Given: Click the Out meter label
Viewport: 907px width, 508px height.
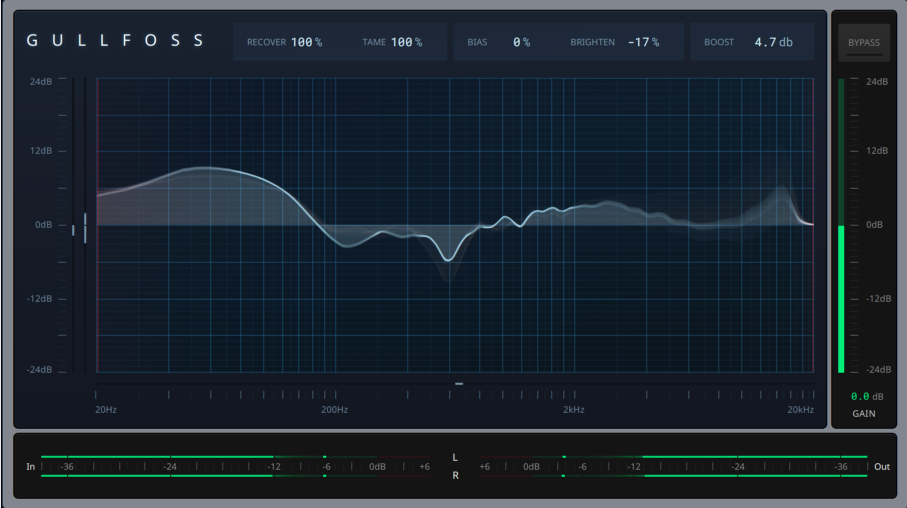Looking at the screenshot, I should [x=882, y=466].
